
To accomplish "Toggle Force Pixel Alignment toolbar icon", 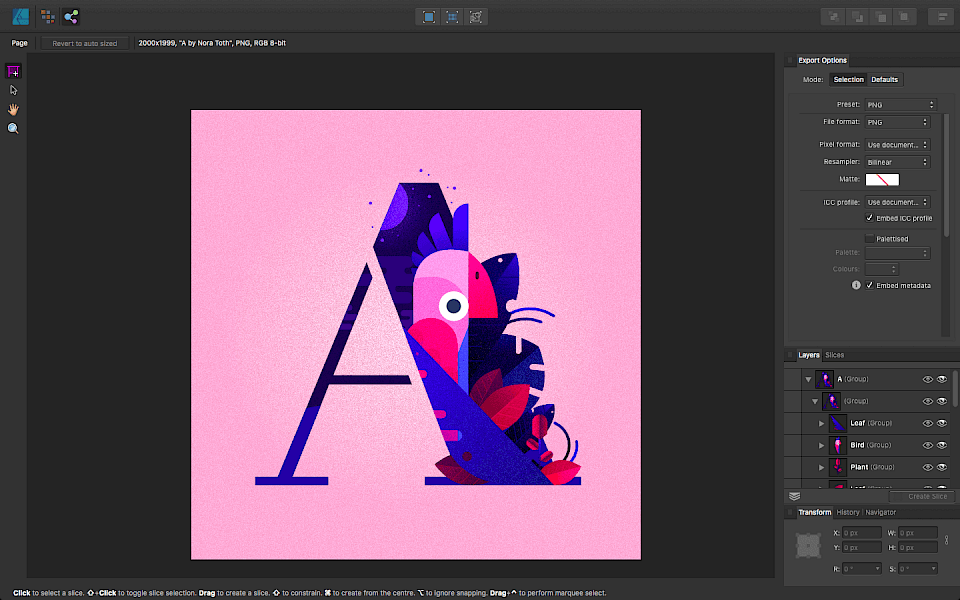I will point(429,17).
